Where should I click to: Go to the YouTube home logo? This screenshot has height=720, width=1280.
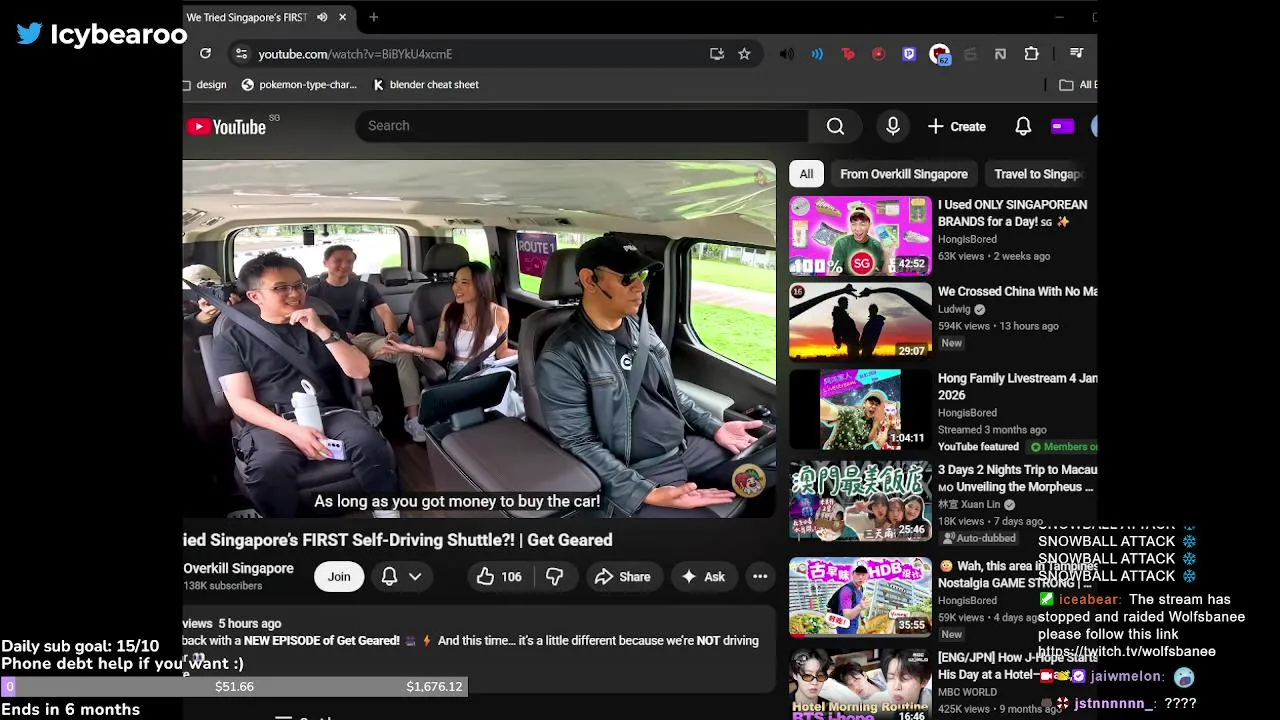(226, 127)
